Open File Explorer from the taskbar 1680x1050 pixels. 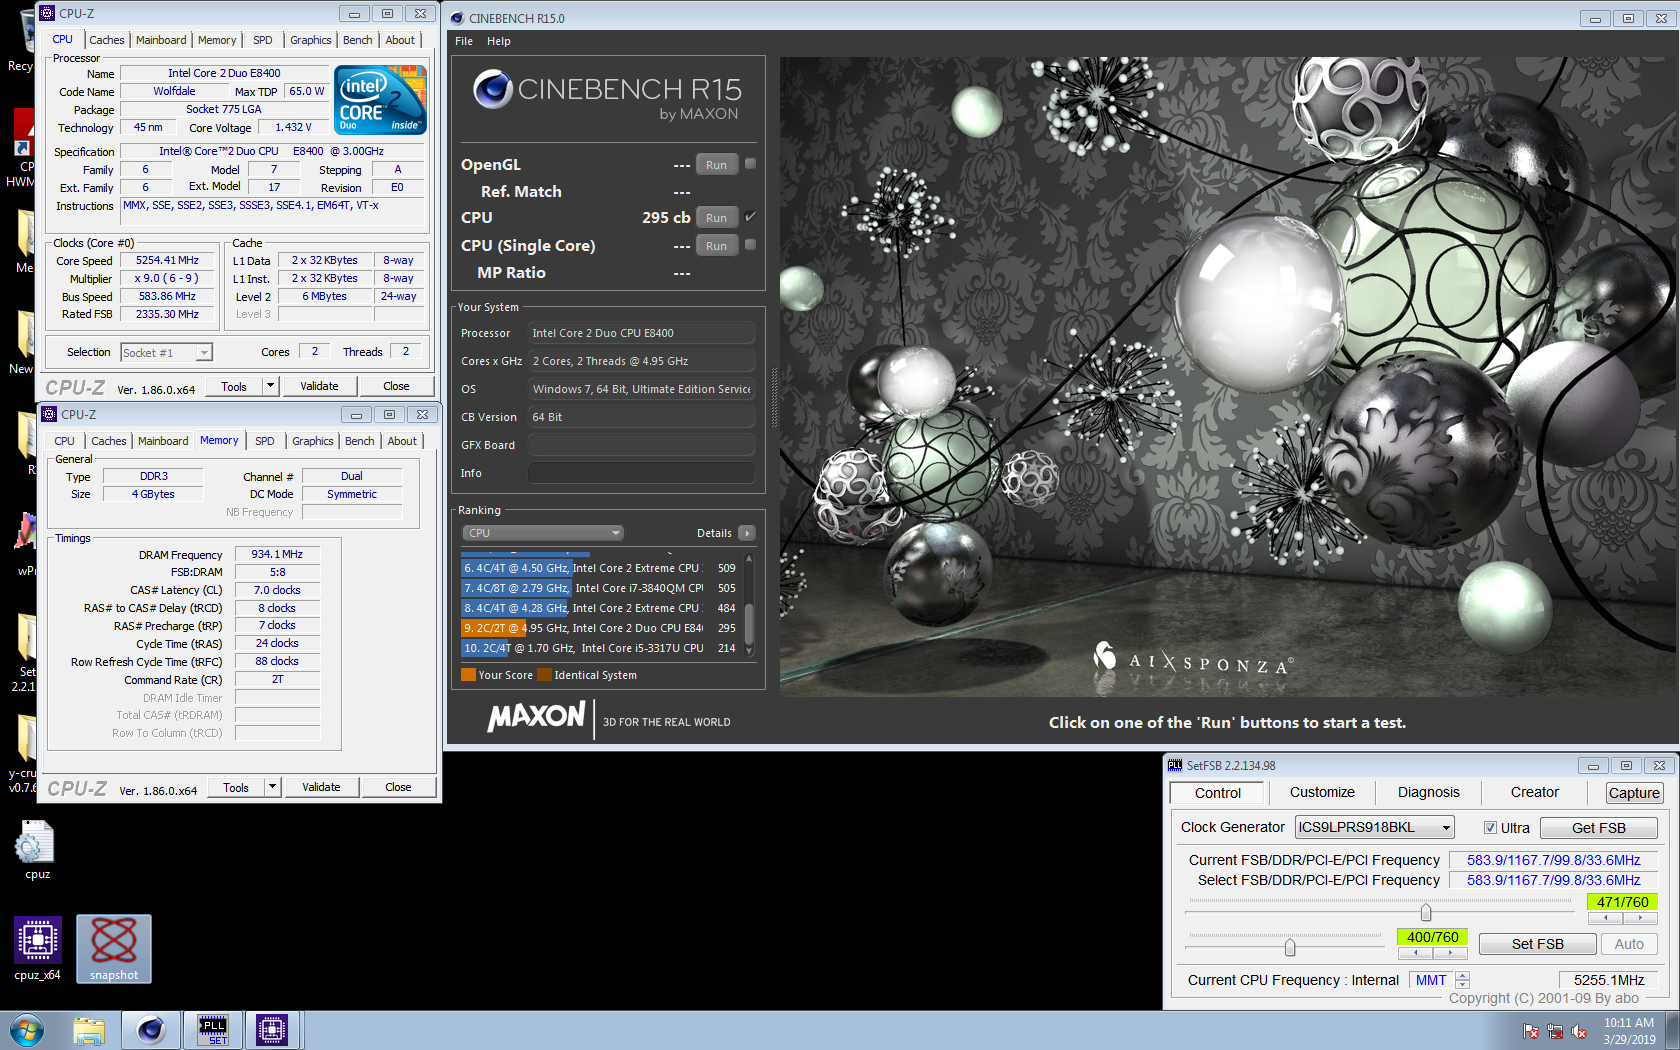pyautogui.click(x=89, y=1030)
